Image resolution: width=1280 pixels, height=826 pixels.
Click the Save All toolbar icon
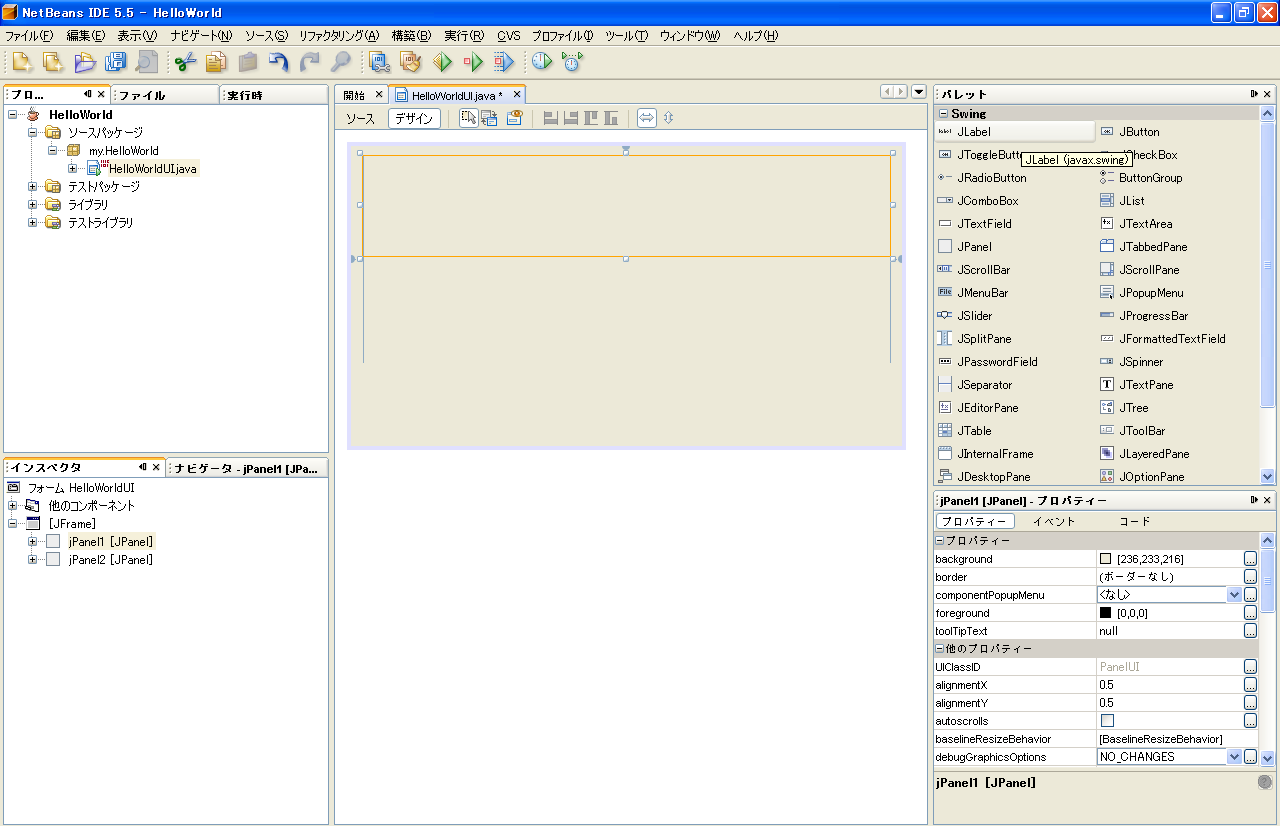(115, 62)
